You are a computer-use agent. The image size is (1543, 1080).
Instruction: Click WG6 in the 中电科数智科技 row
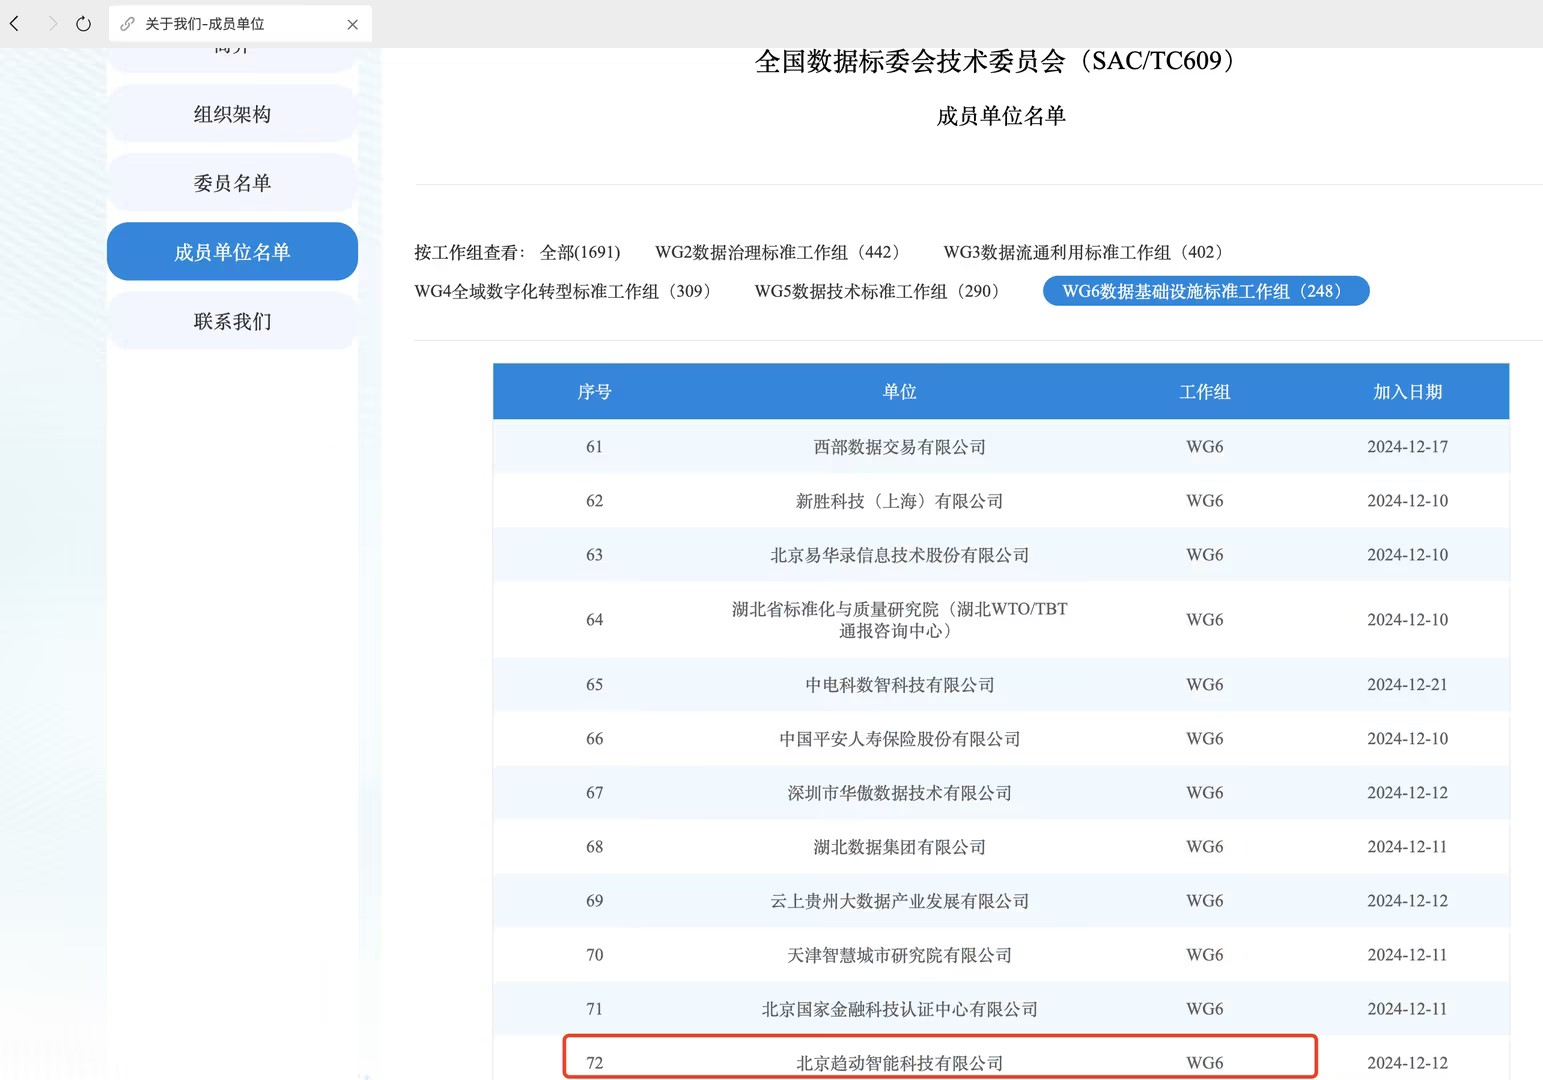click(x=1204, y=685)
